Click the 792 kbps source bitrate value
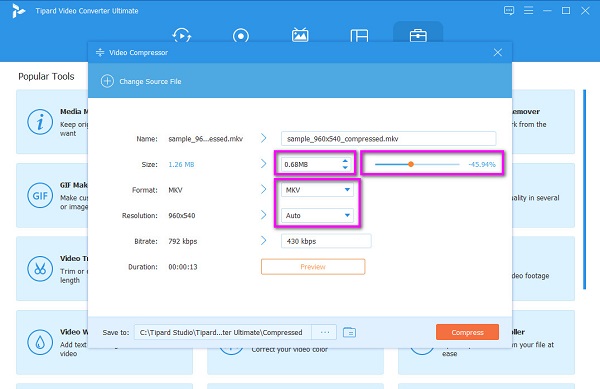600x389 pixels. 183,241
